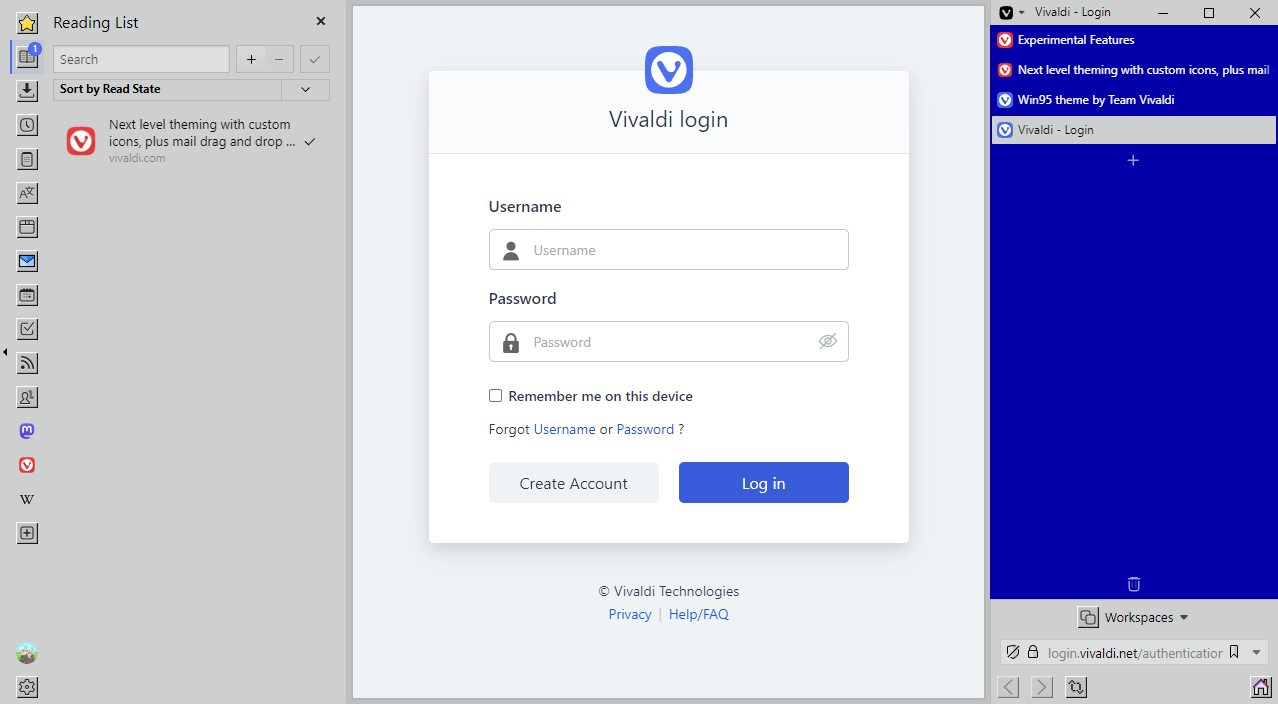
Task: Click the Log in button
Action: tap(764, 483)
